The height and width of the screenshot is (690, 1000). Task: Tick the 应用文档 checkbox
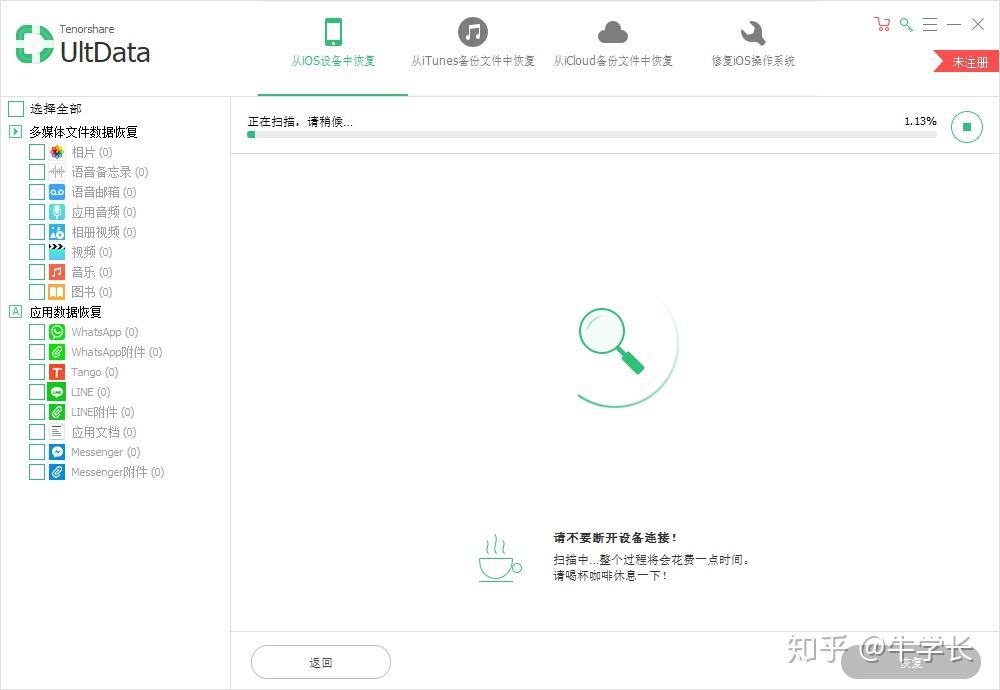(x=37, y=432)
